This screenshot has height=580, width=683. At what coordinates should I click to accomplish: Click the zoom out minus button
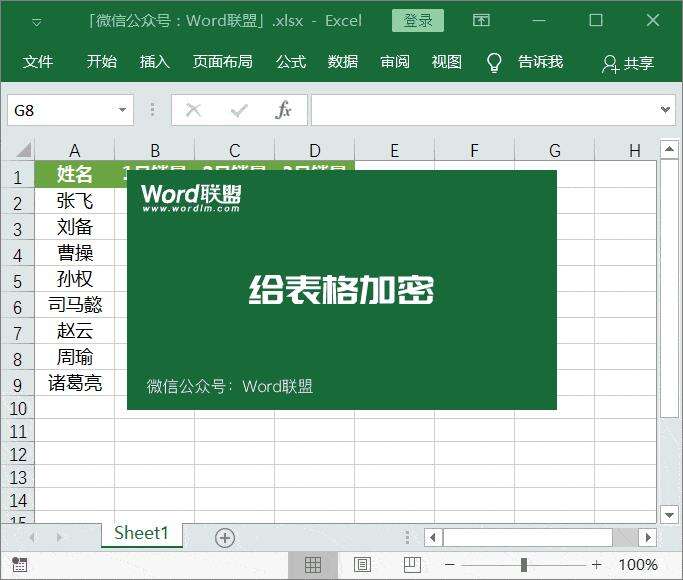(450, 565)
